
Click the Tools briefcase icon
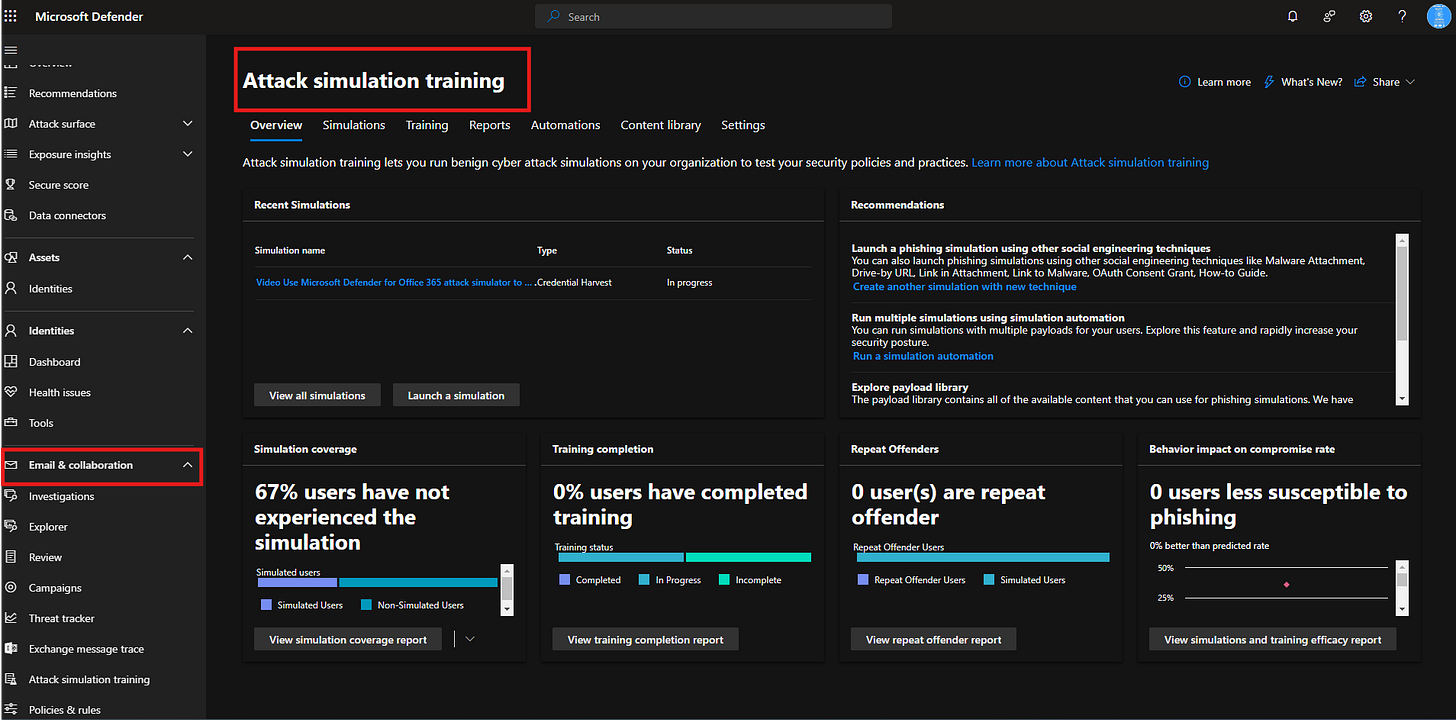[11, 422]
